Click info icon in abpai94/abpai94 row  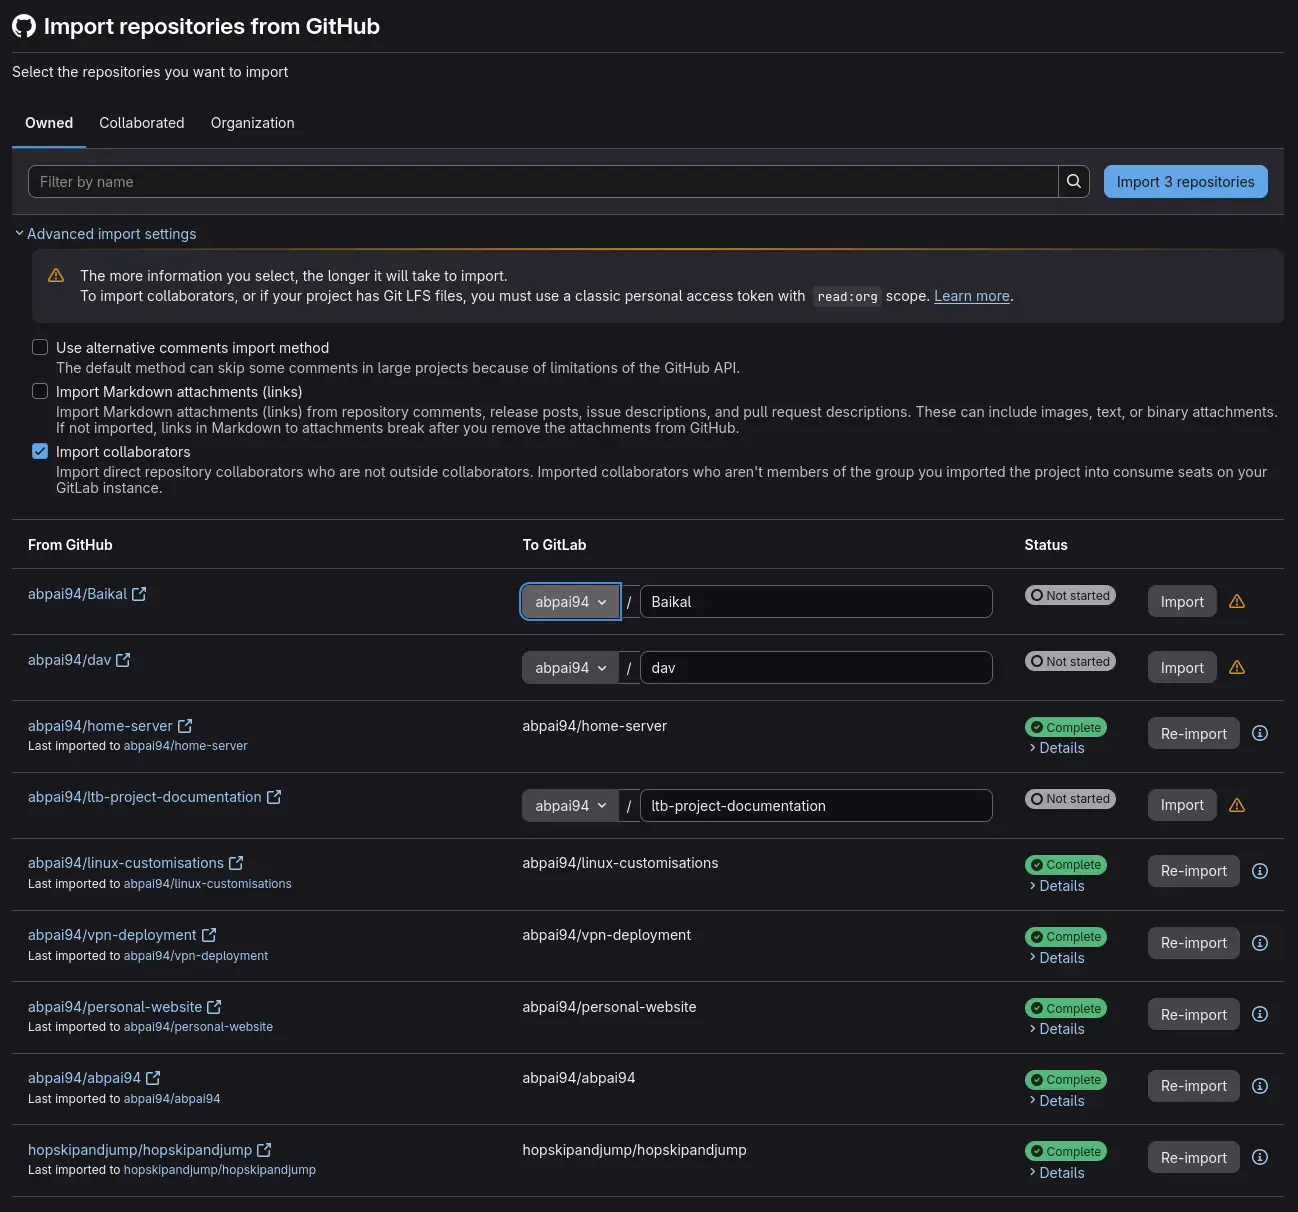point(1260,1086)
